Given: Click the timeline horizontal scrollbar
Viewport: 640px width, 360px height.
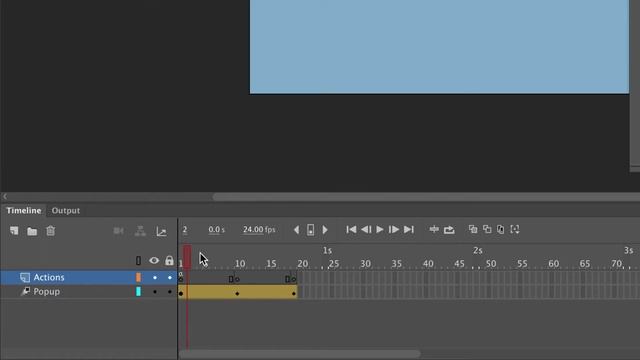Looking at the screenshot, I should [300, 354].
